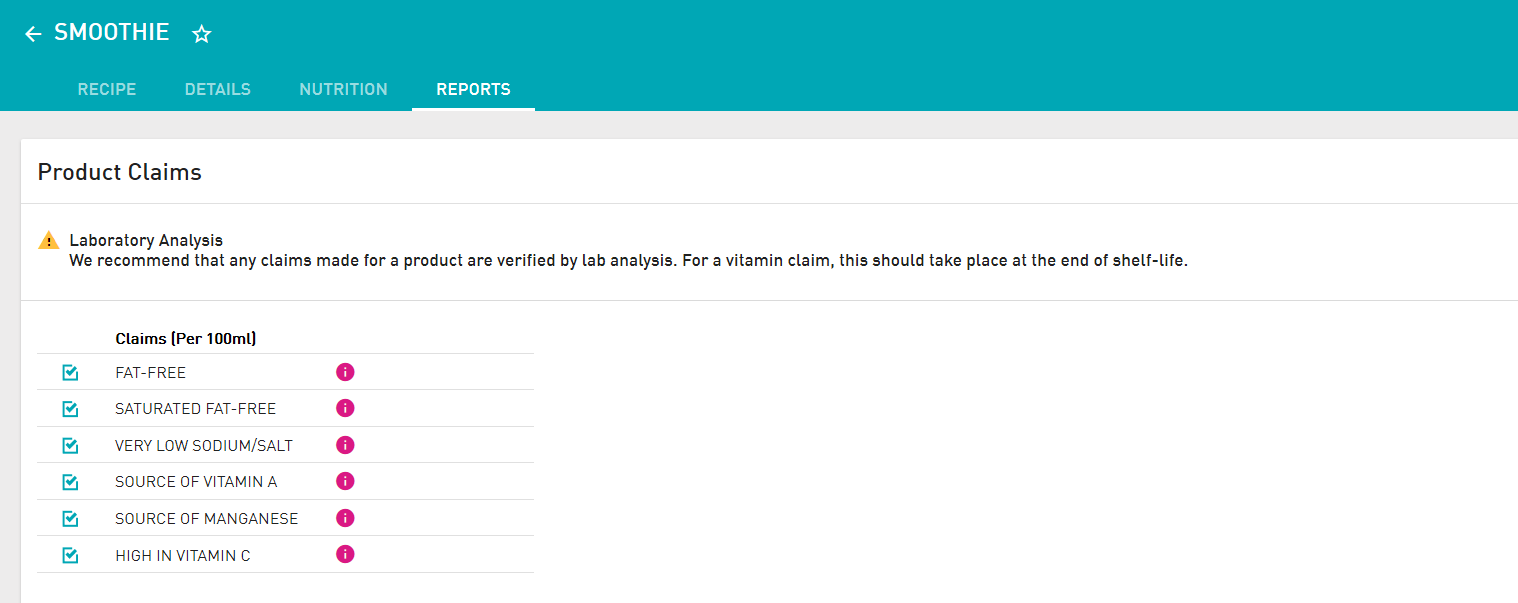
Task: Uncheck the FAT-FREE claim checkbox
Action: coord(70,372)
